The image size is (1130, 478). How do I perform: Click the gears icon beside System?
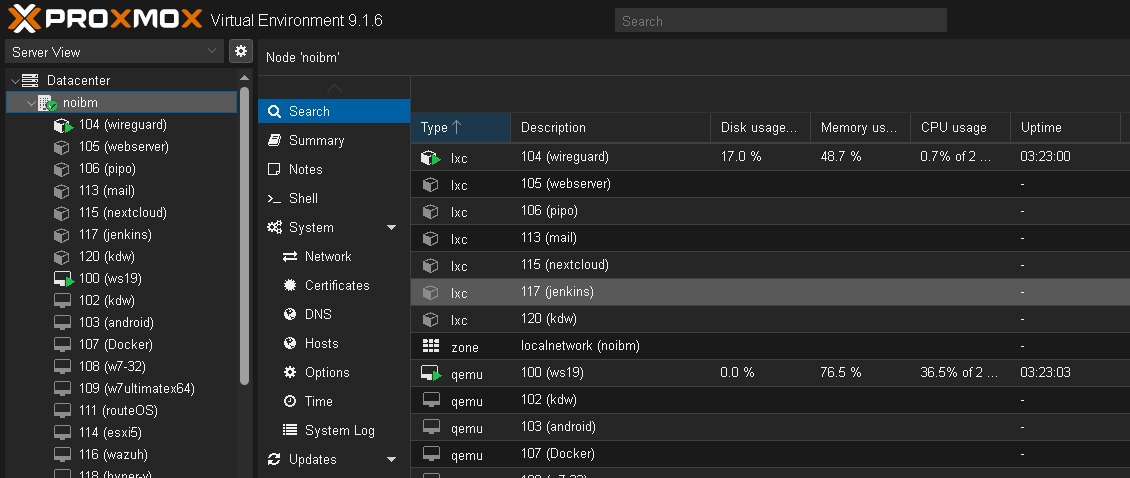tap(275, 227)
